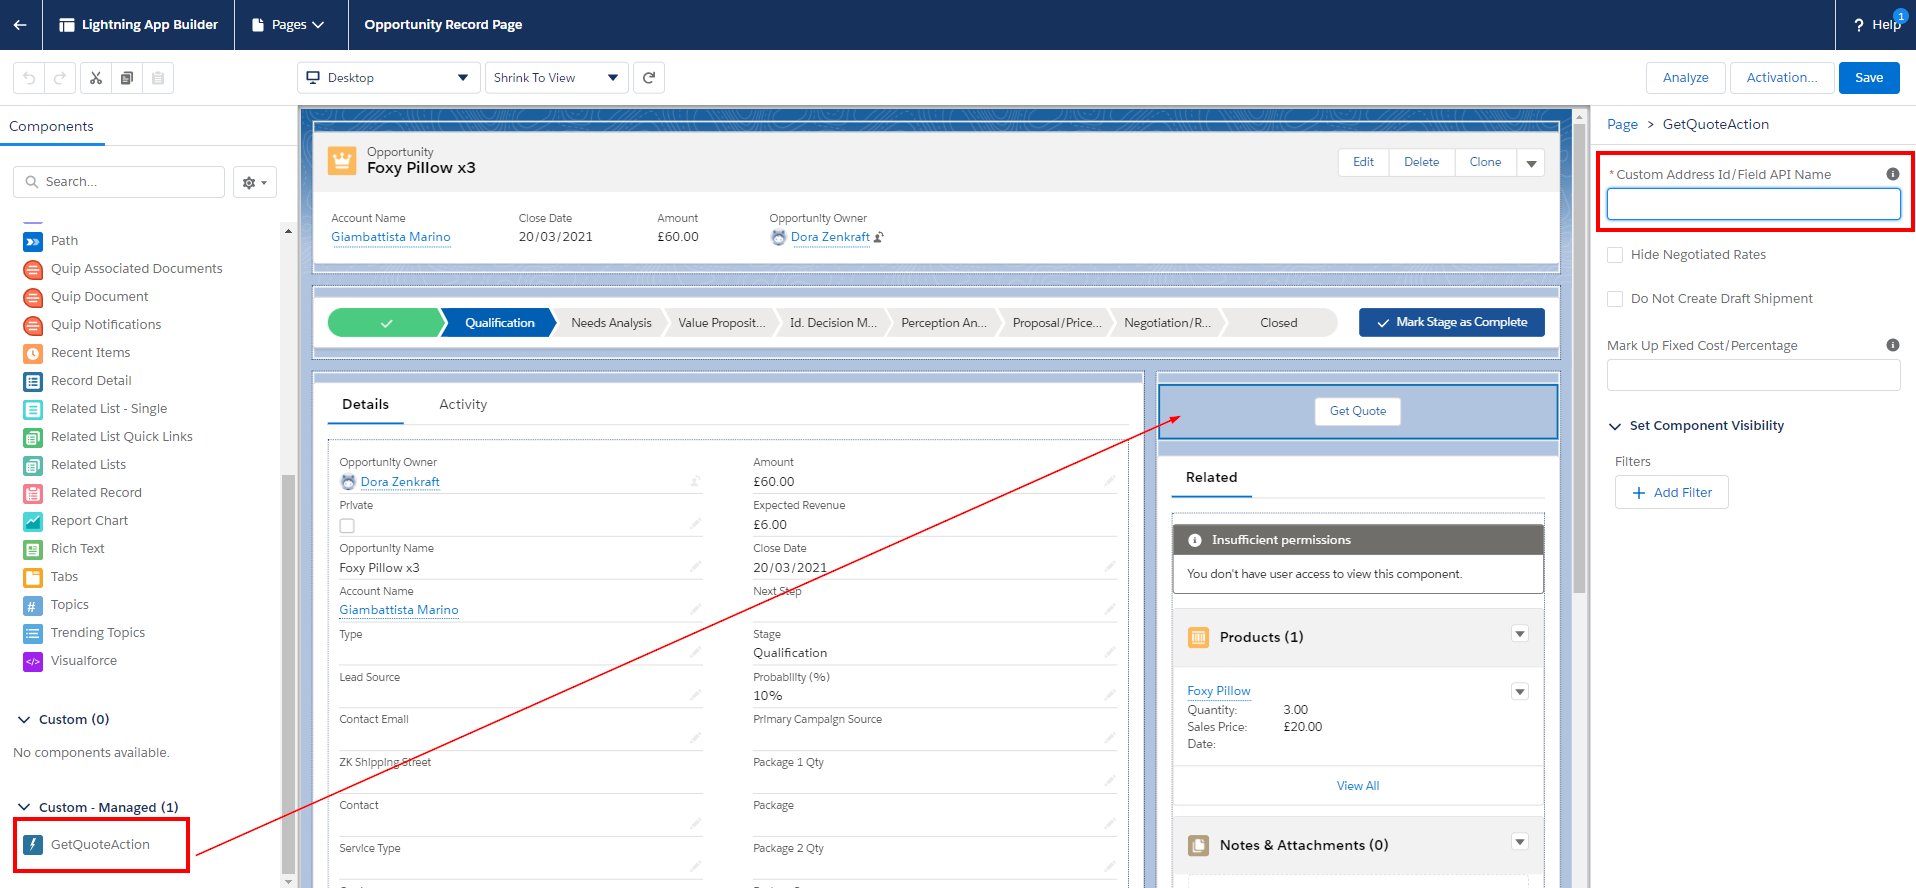
Task: Toggle the Private checkbox in Details
Action: (x=347, y=526)
